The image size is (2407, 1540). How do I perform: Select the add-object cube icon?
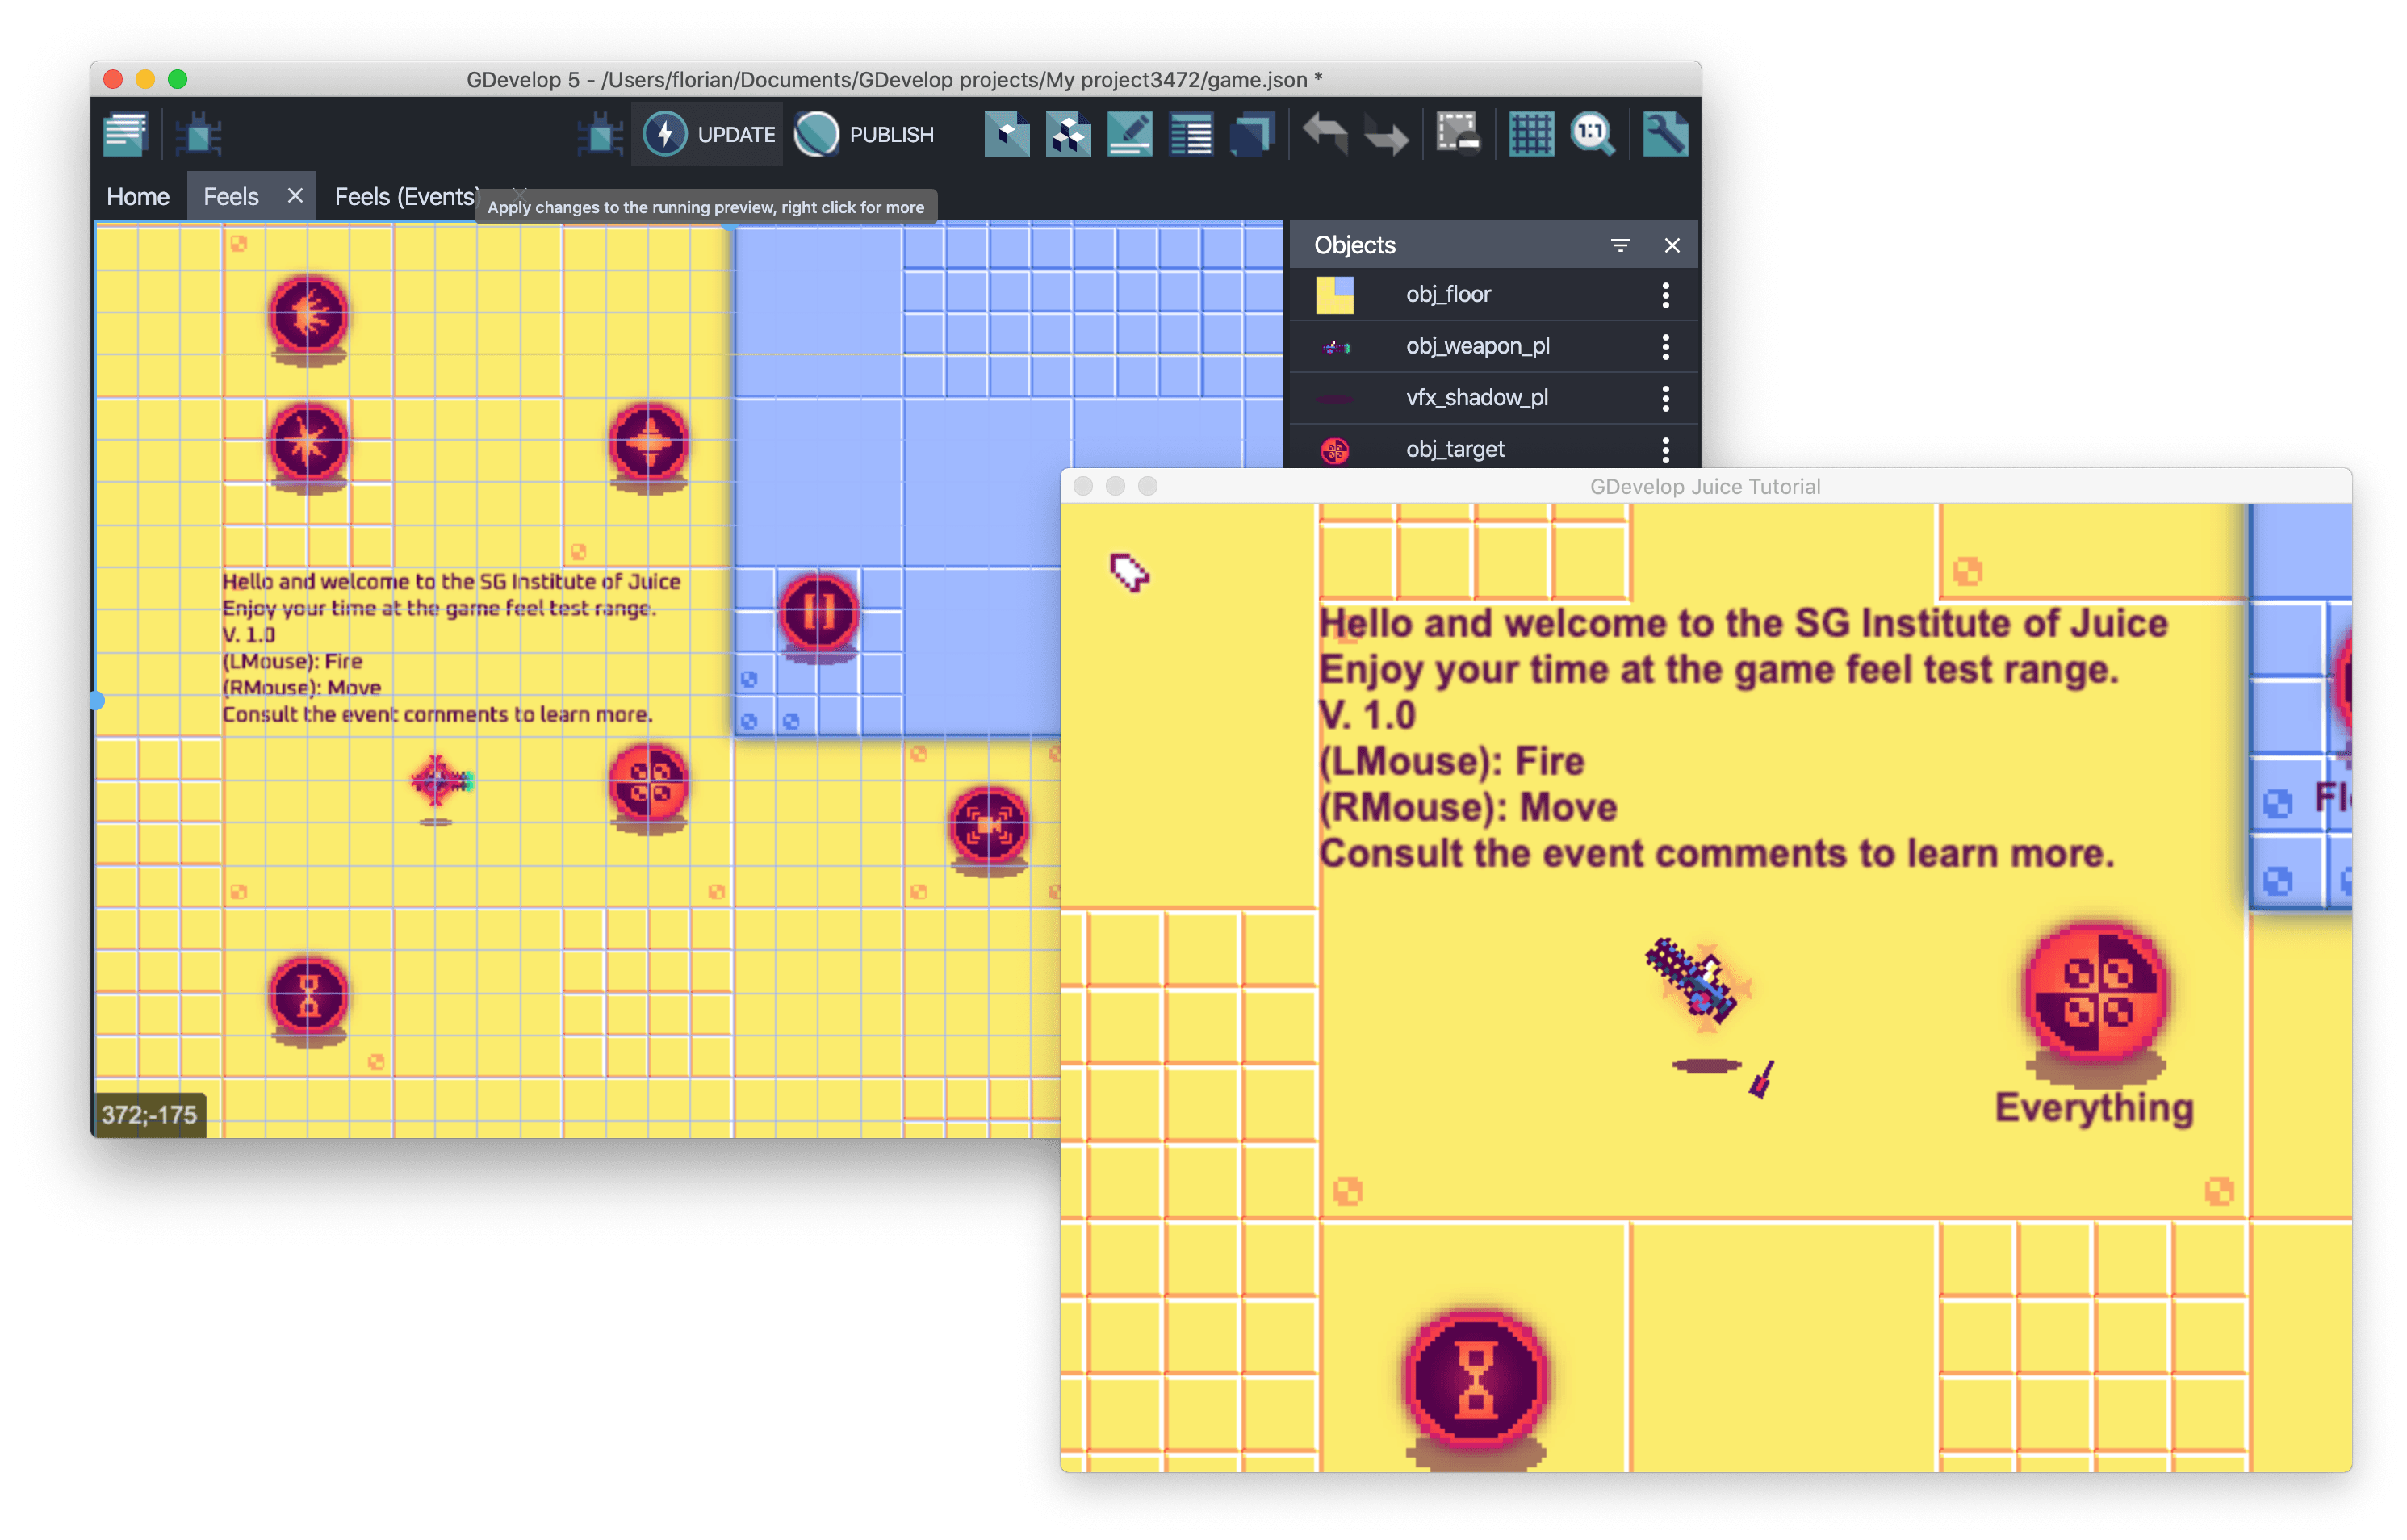[x=1007, y=133]
